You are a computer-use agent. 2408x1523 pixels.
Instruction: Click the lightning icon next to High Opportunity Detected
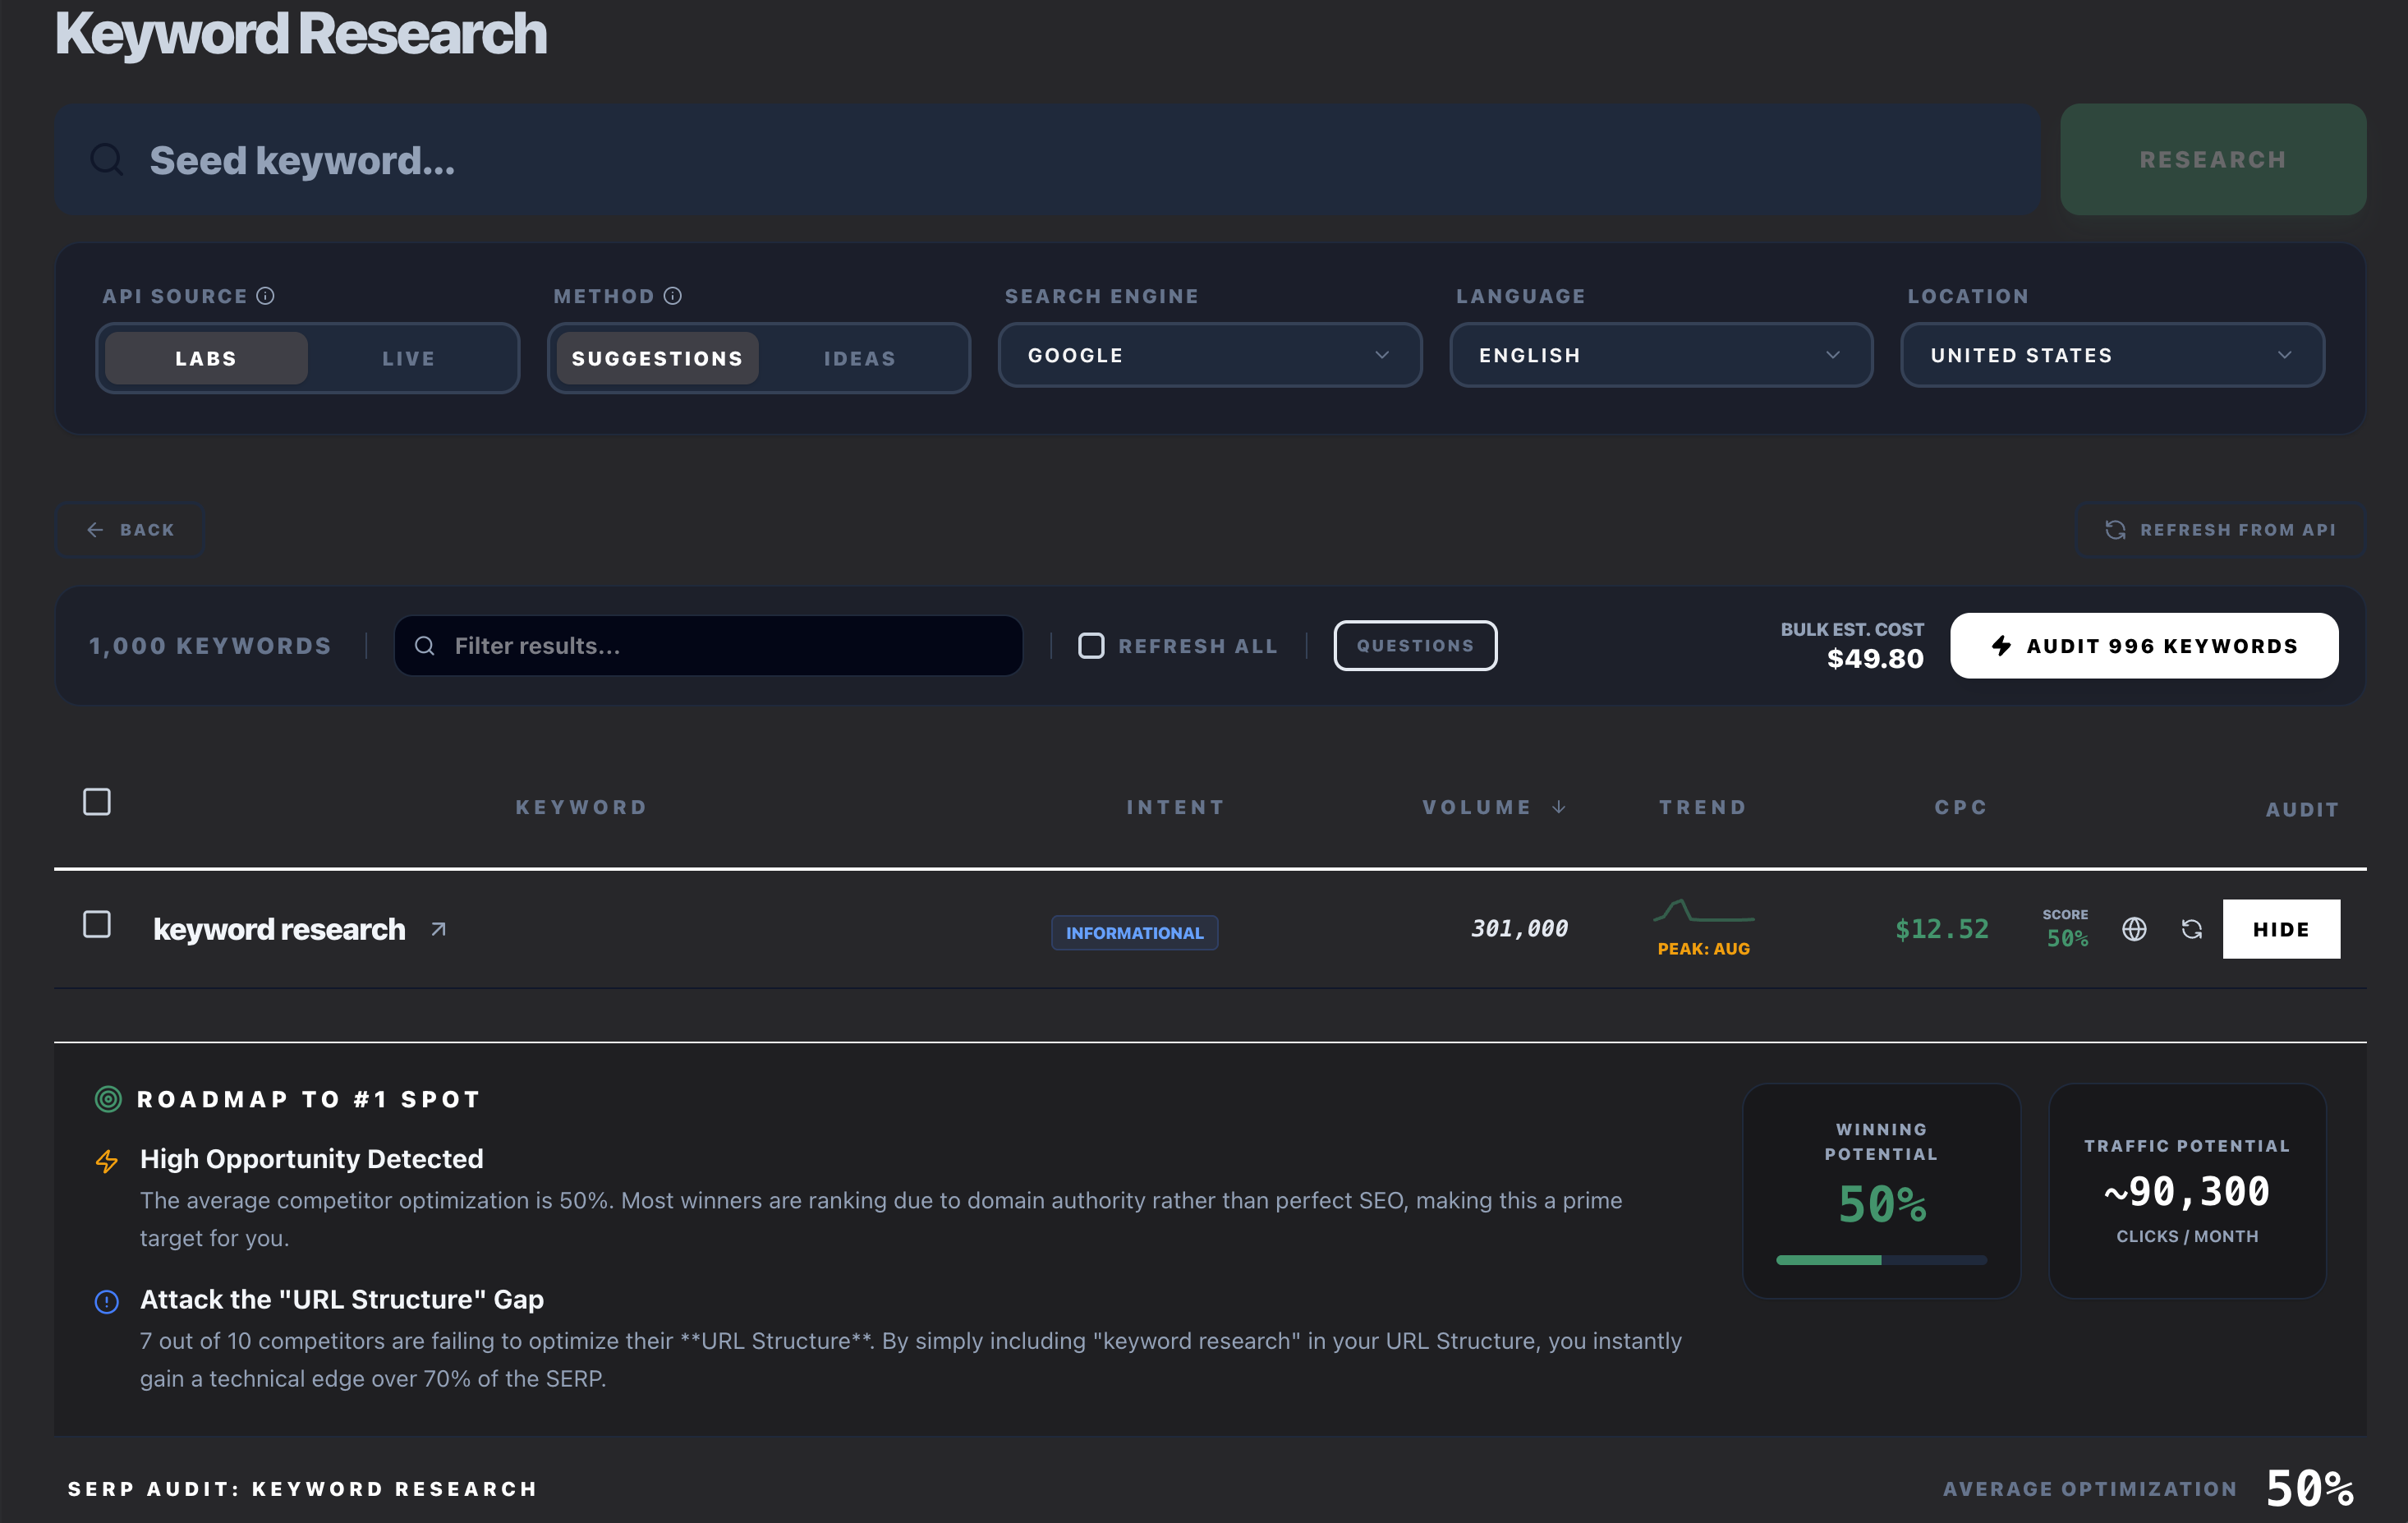pos(107,1161)
